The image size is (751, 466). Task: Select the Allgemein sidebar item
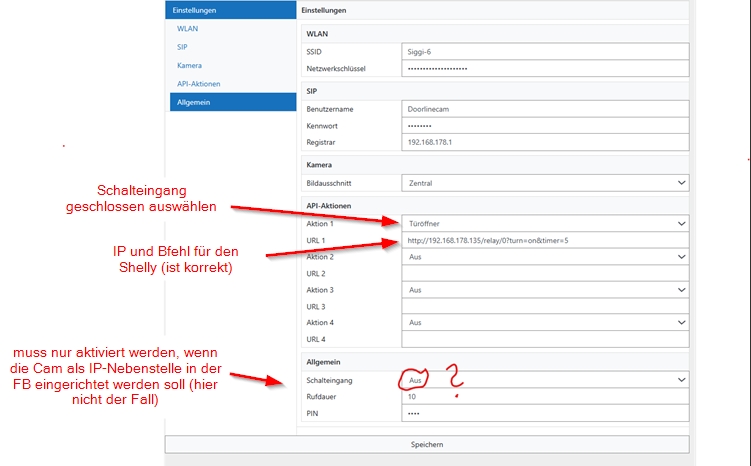(x=194, y=102)
